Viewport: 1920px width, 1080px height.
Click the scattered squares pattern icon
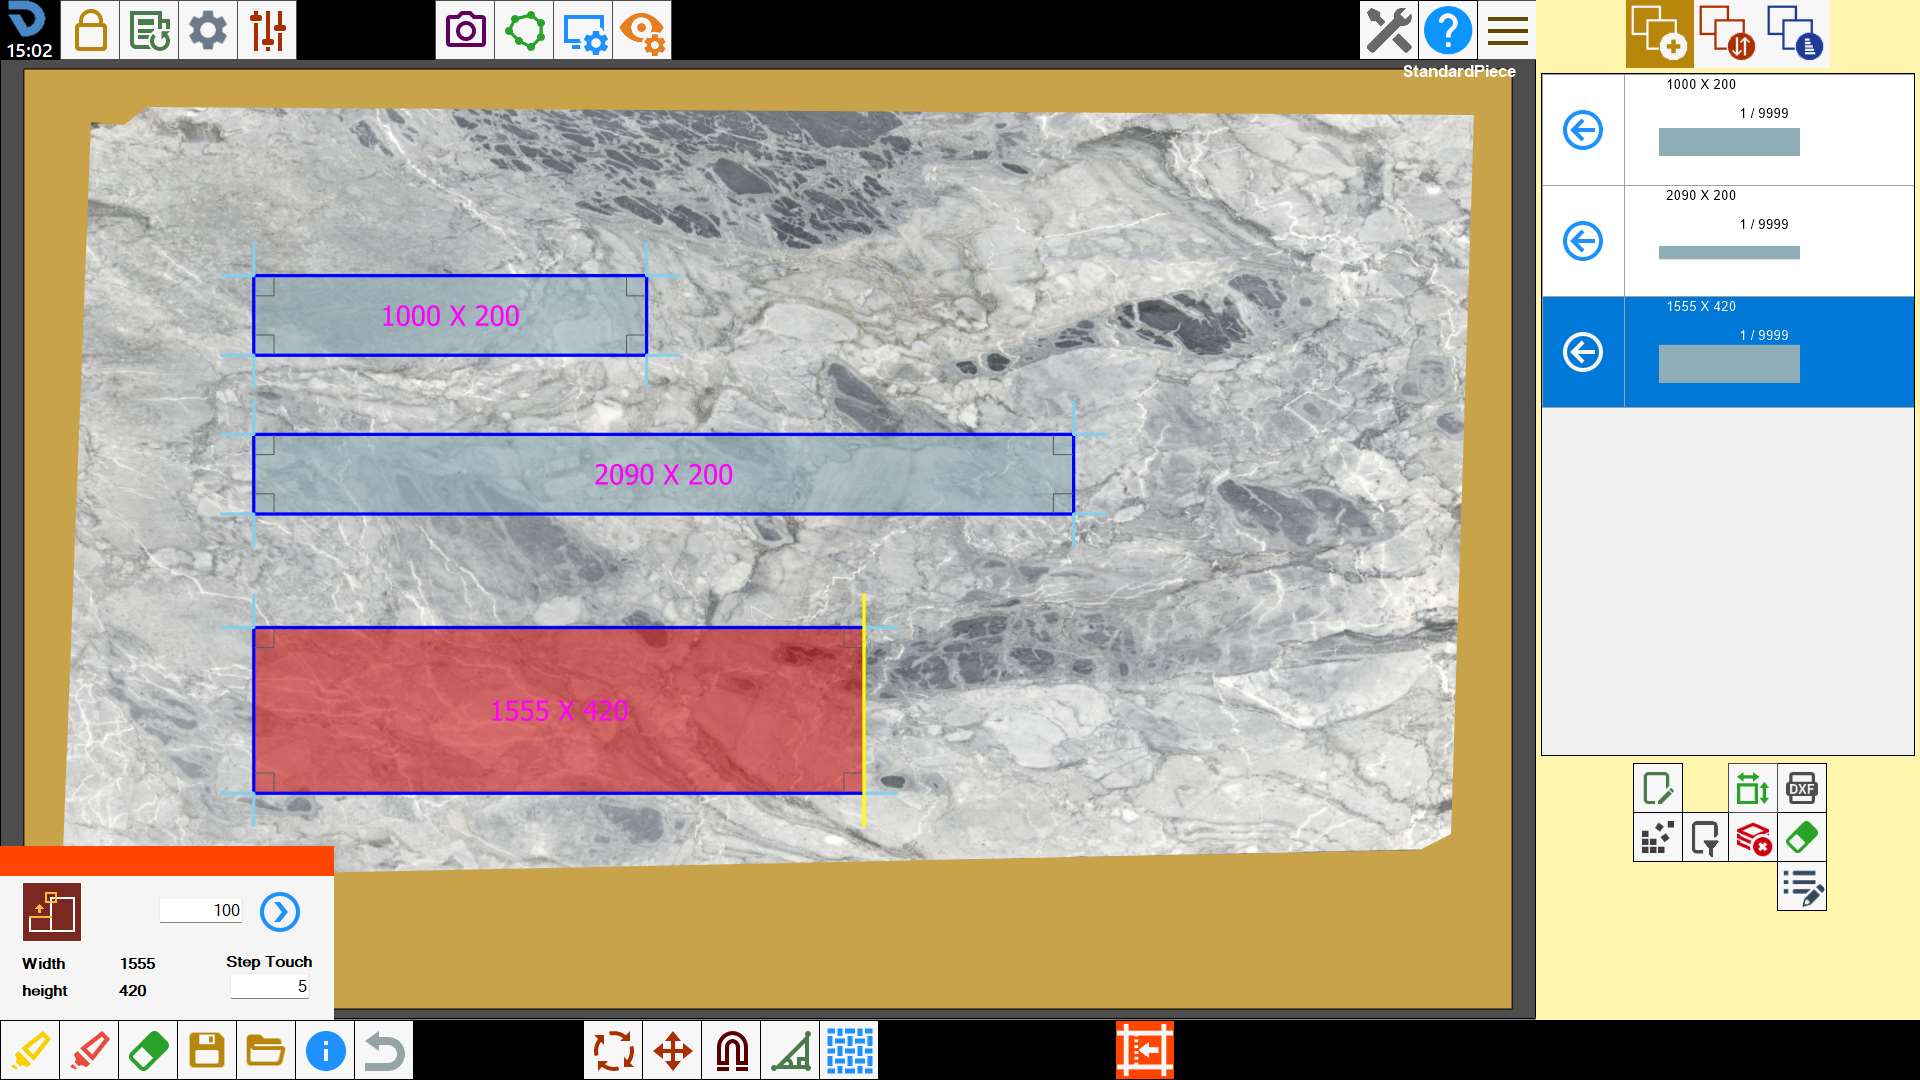point(1657,837)
